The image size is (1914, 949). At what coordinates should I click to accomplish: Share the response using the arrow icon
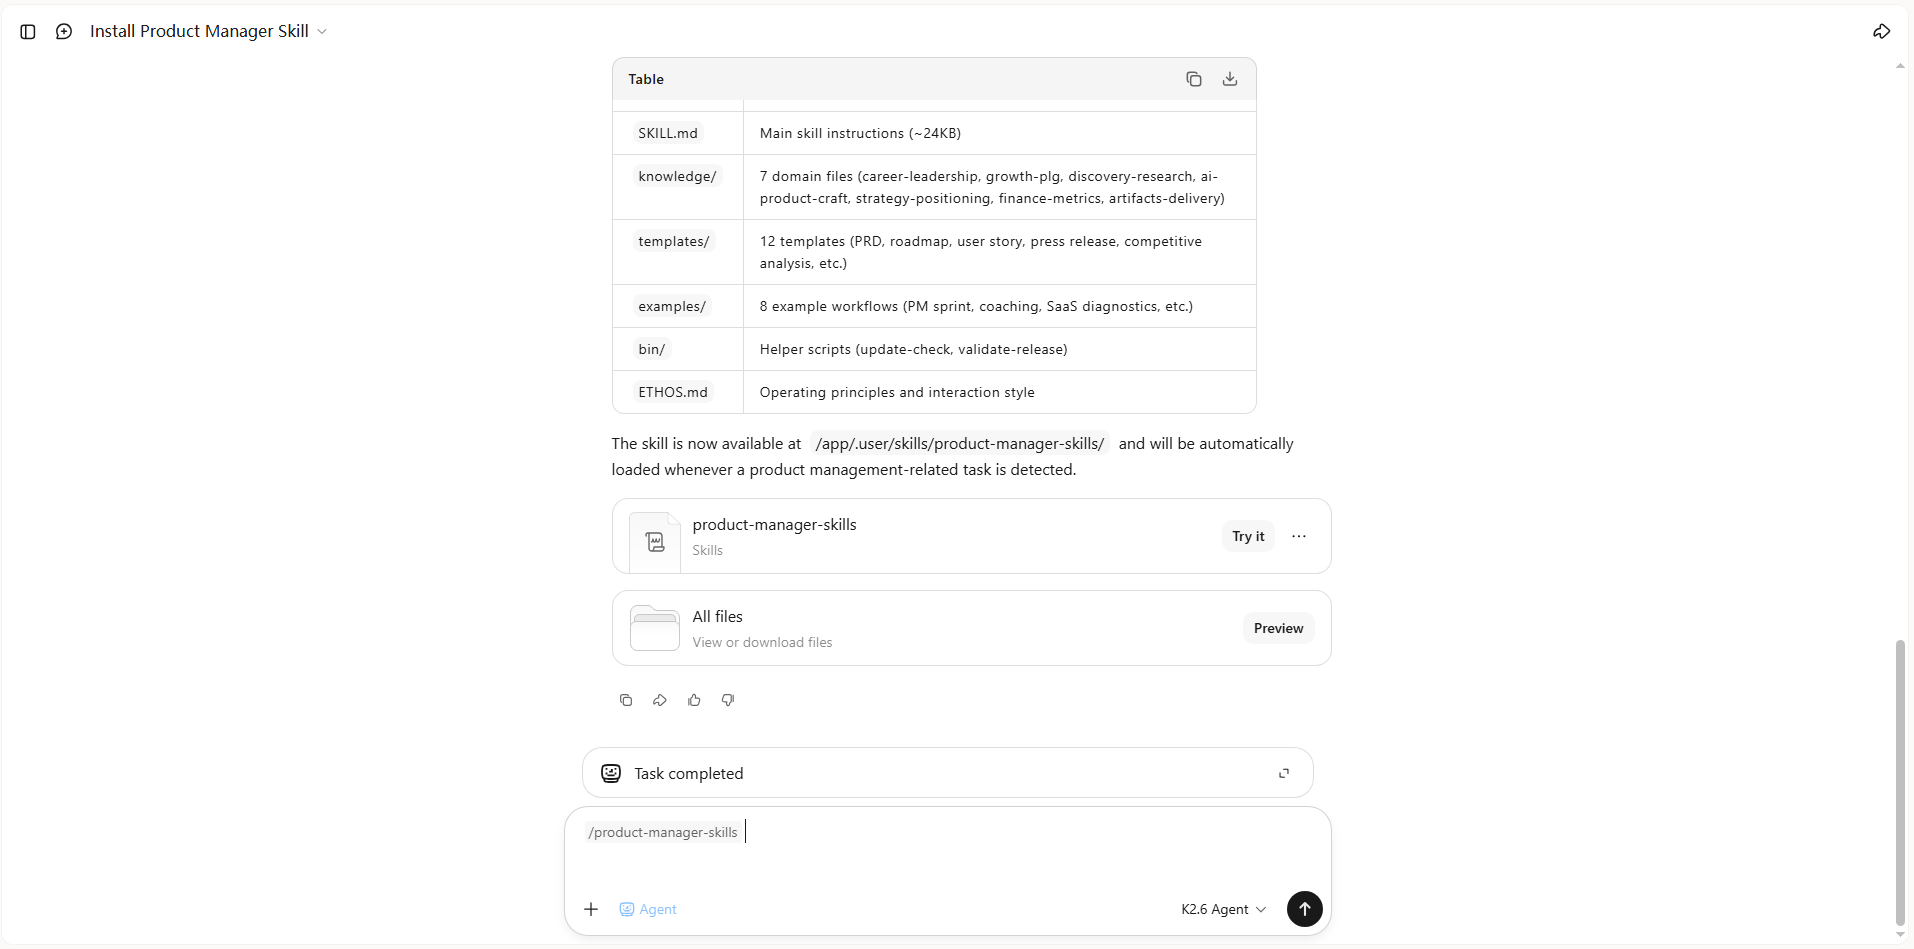pos(660,700)
